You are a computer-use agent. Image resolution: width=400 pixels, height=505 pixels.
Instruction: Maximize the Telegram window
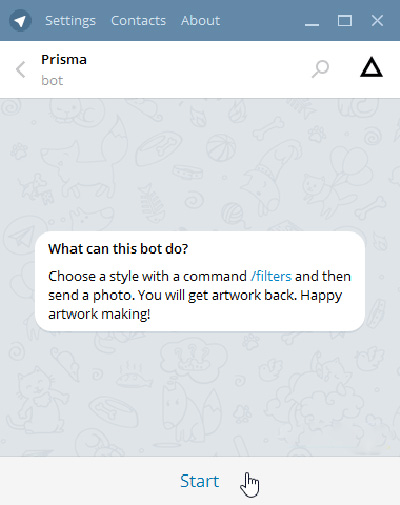345,21
